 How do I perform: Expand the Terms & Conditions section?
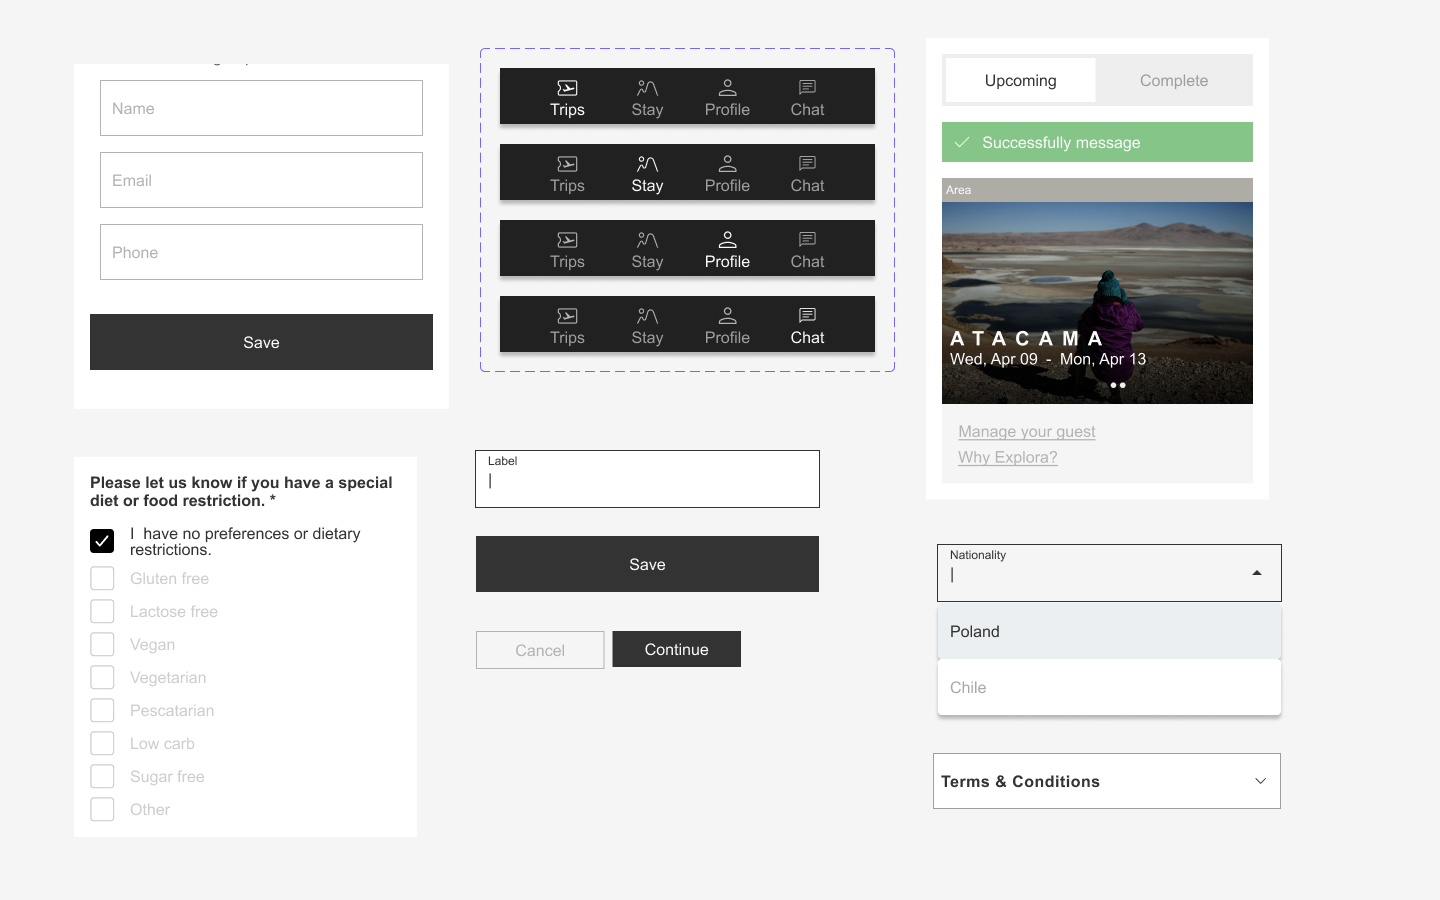(x=1260, y=781)
